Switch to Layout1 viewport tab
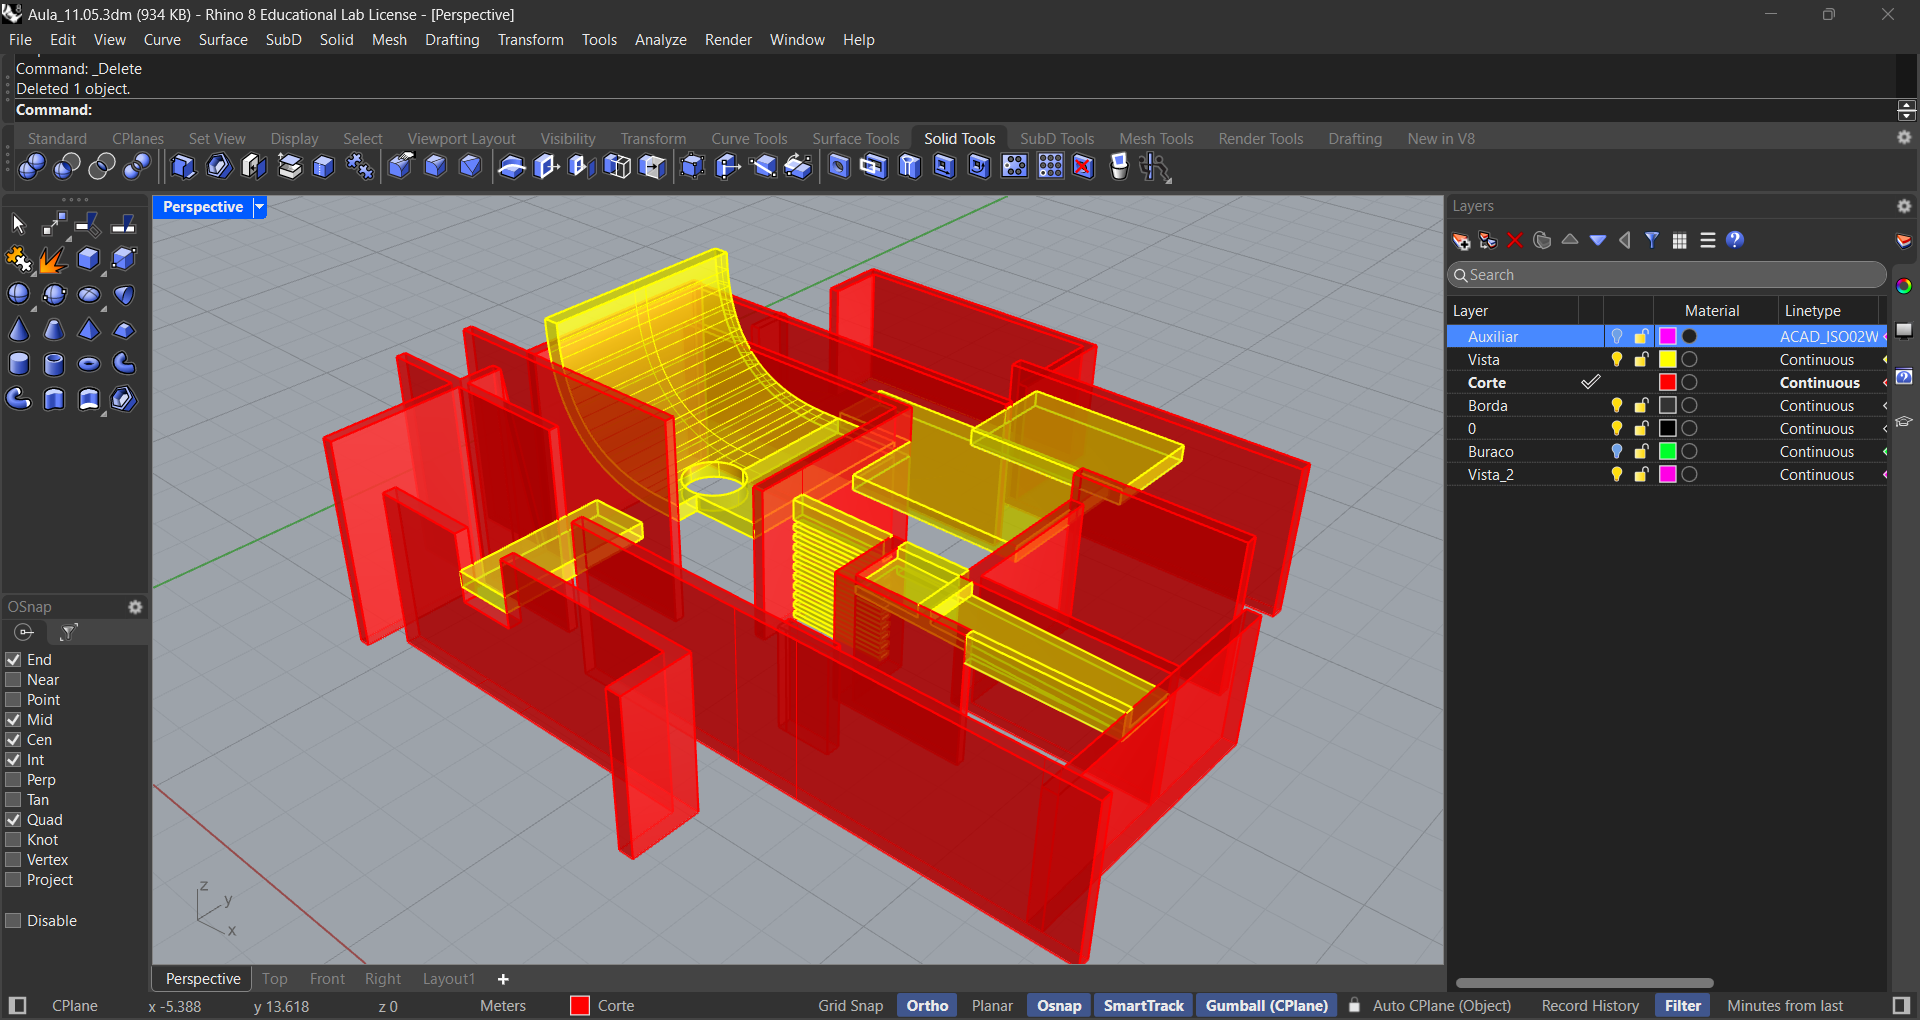This screenshot has height=1020, width=1920. point(448,979)
